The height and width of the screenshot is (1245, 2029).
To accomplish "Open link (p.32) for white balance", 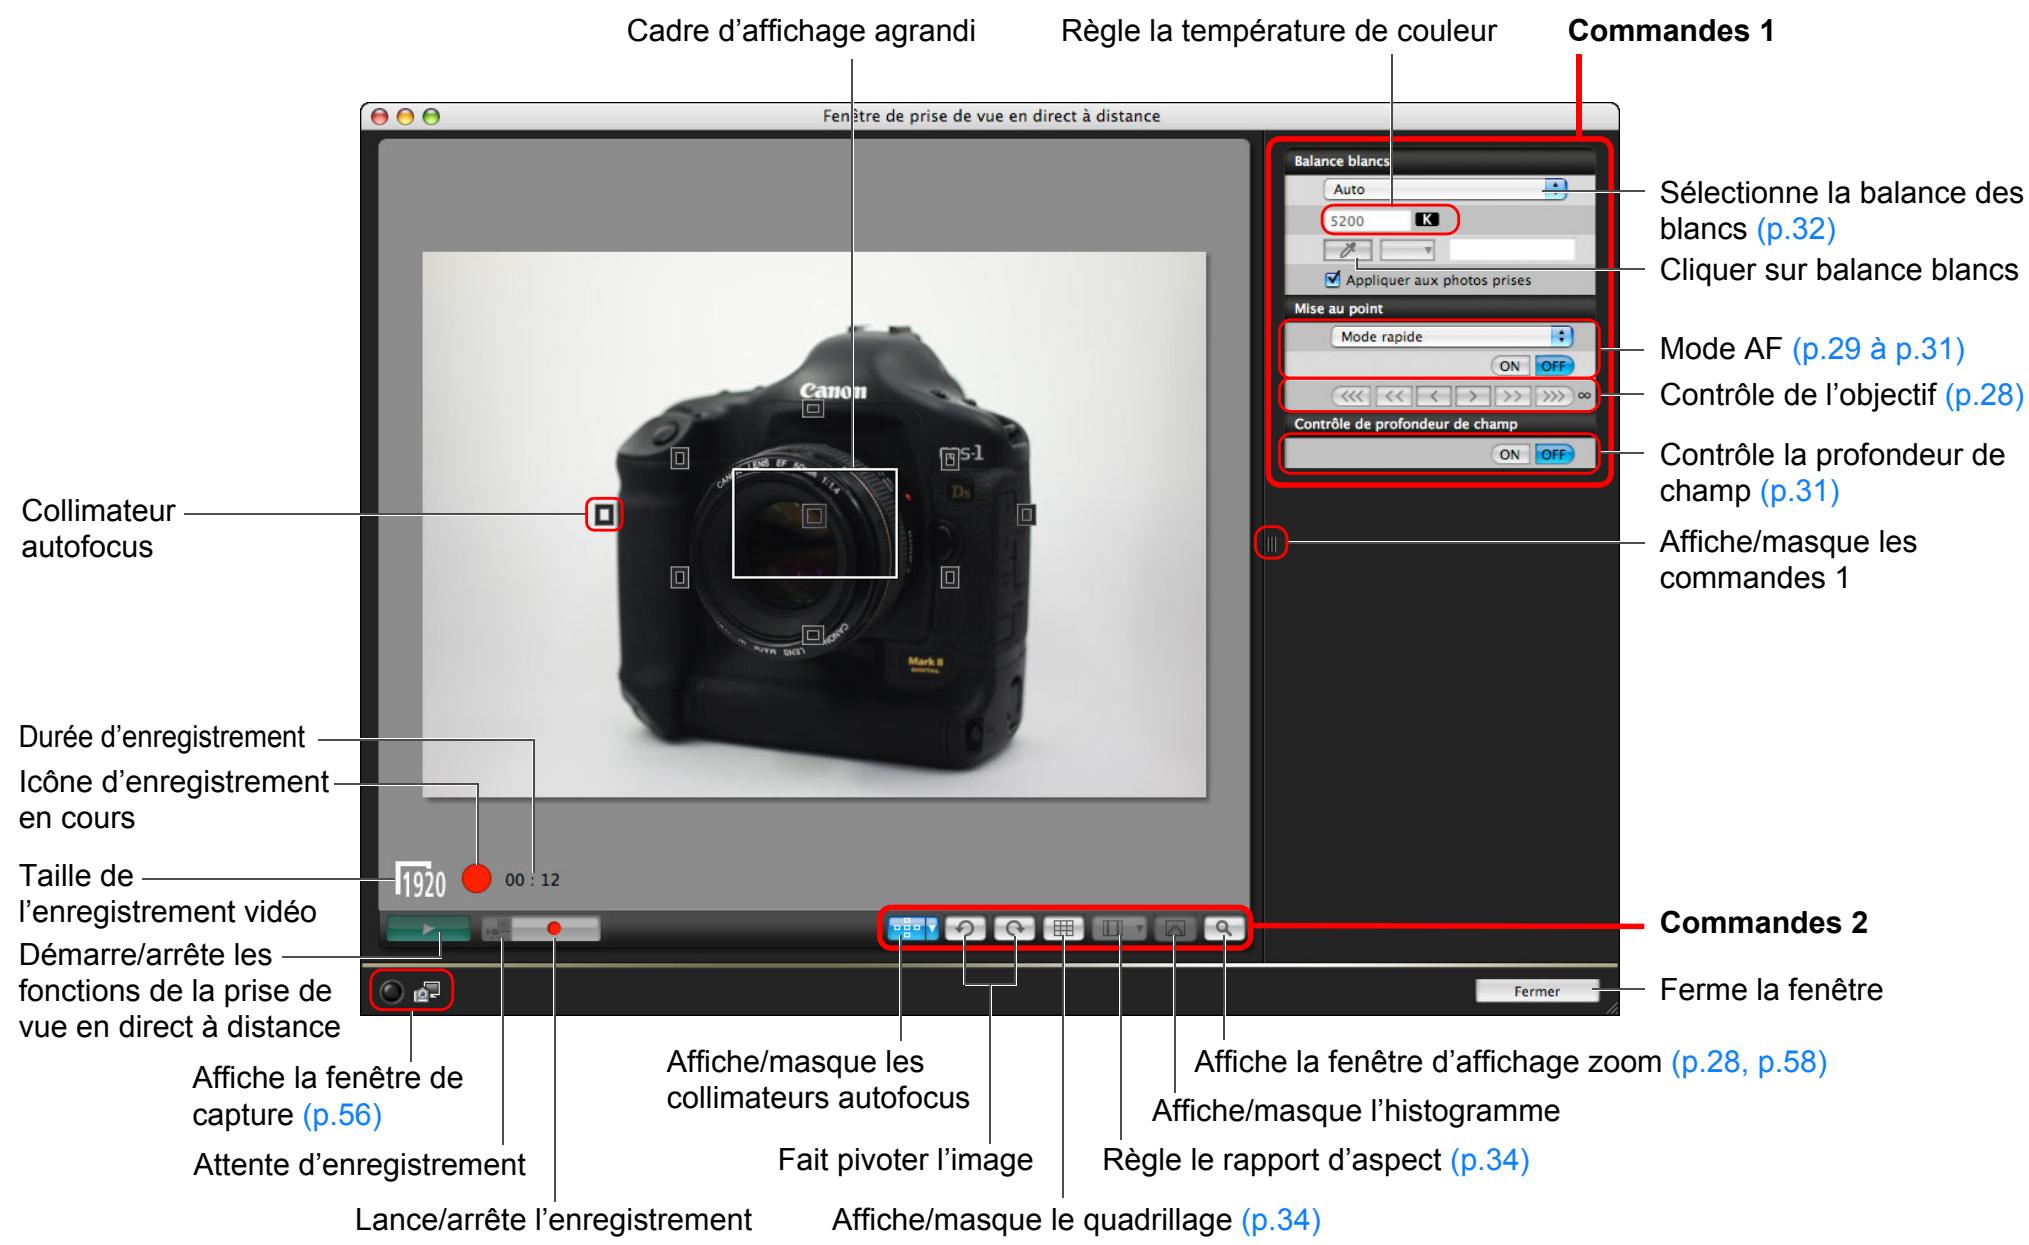I will (1797, 229).
